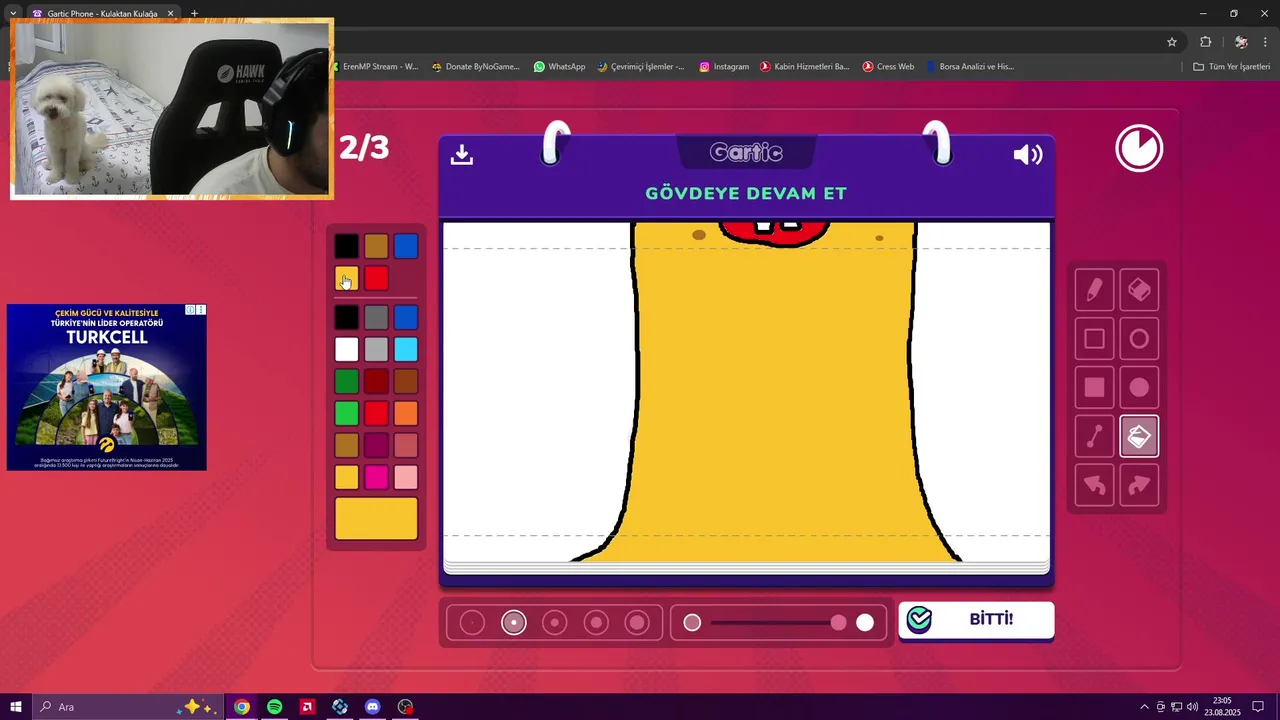Screen dimensions: 1280x720
Task: Select the second brush size
Action: [x=514, y=623]
